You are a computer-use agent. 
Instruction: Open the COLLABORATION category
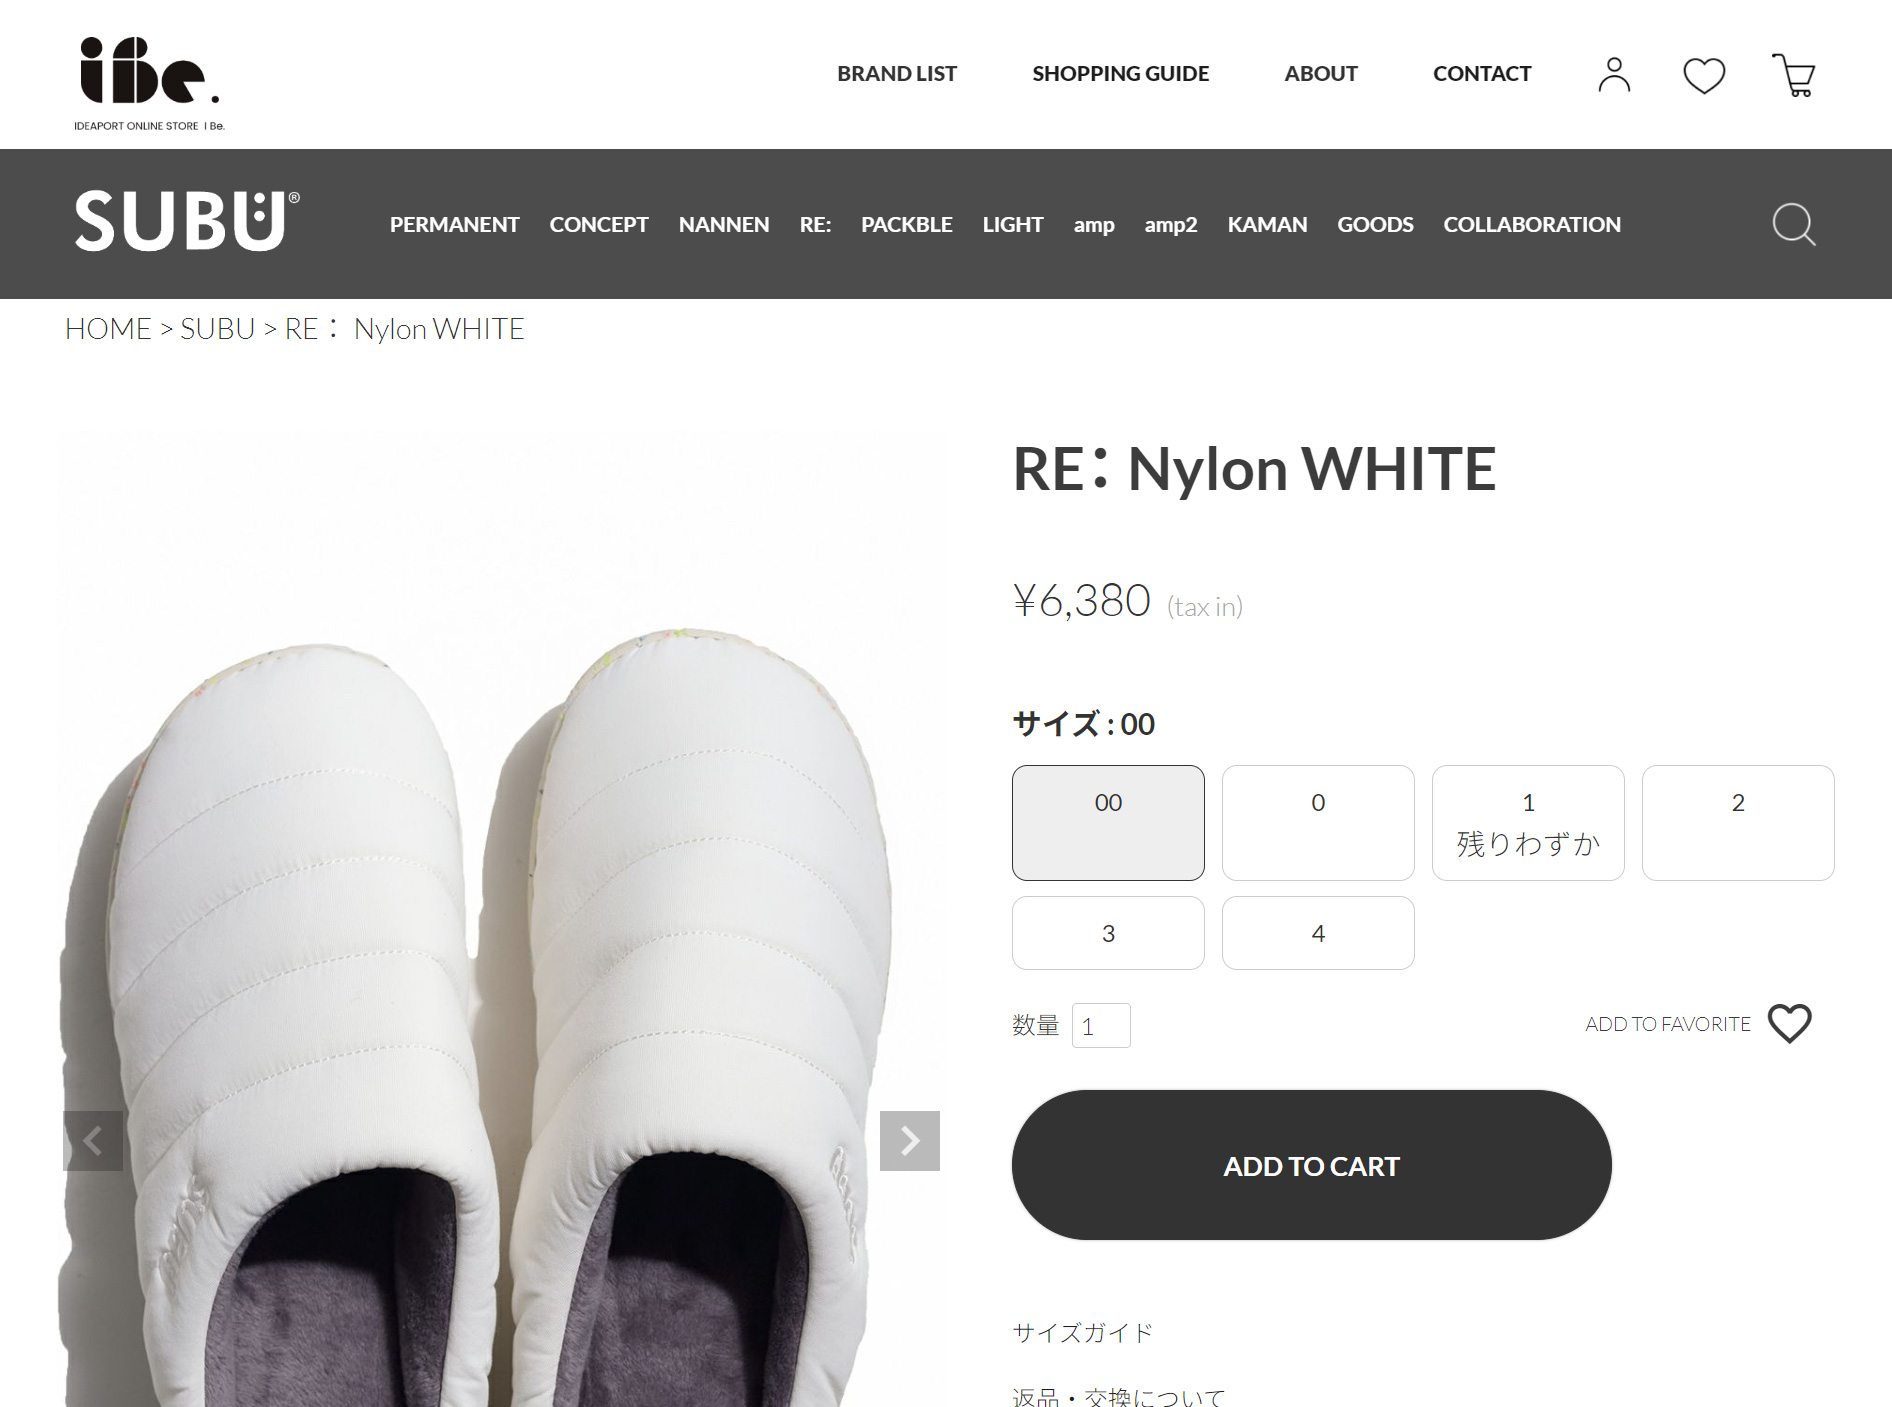[1532, 225]
